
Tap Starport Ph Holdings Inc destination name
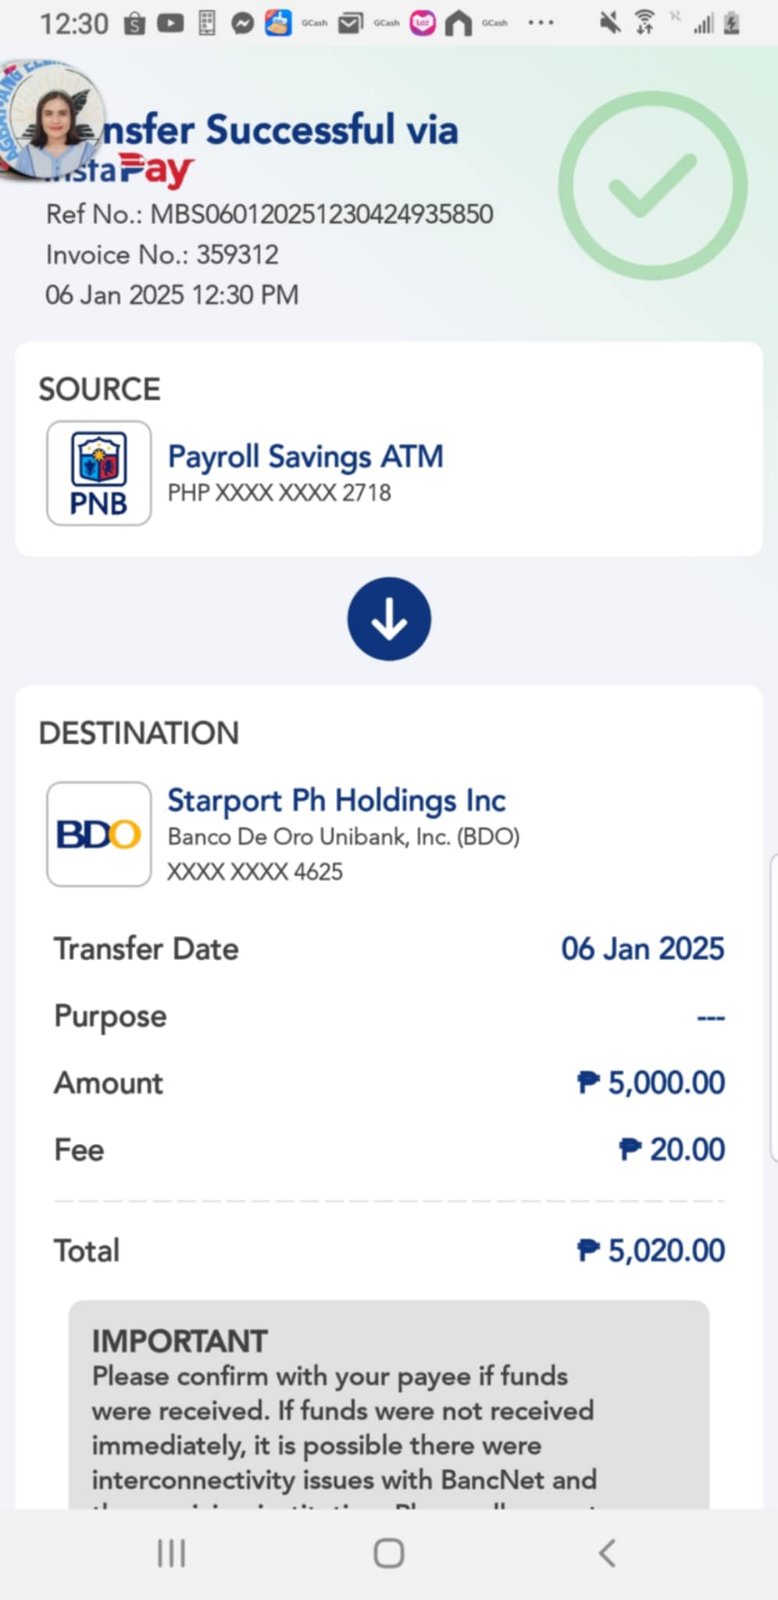[336, 800]
